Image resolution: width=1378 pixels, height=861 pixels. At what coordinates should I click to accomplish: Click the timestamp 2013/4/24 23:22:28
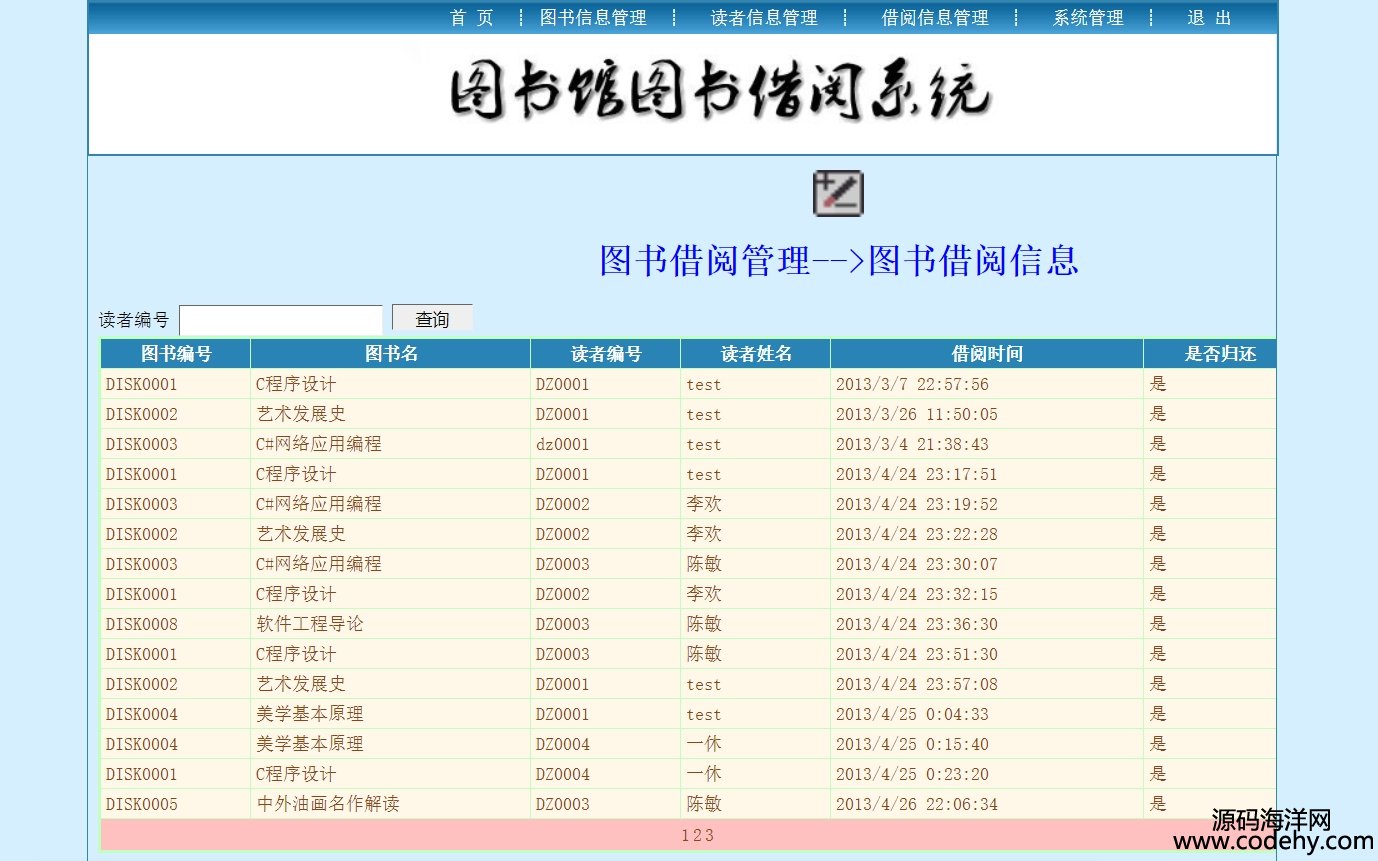[x=917, y=534]
